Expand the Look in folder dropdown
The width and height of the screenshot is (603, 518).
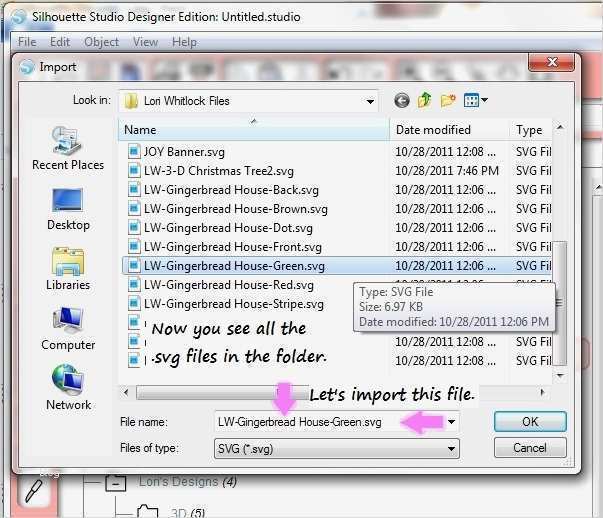[370, 102]
